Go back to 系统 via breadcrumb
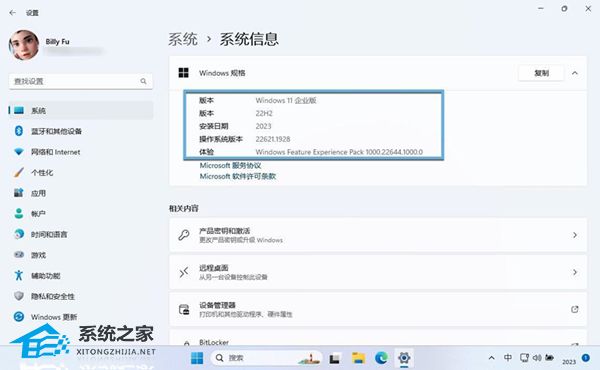Viewport: 600px width, 370px height. 183,39
